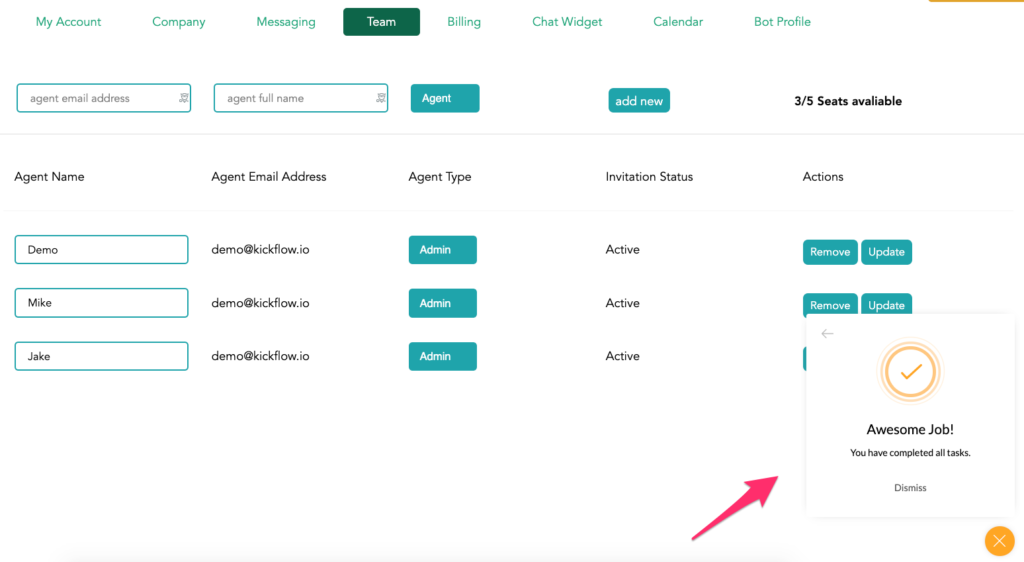The width and height of the screenshot is (1024, 562).
Task: Click 'You have completed all tasks.' text
Action: point(910,452)
